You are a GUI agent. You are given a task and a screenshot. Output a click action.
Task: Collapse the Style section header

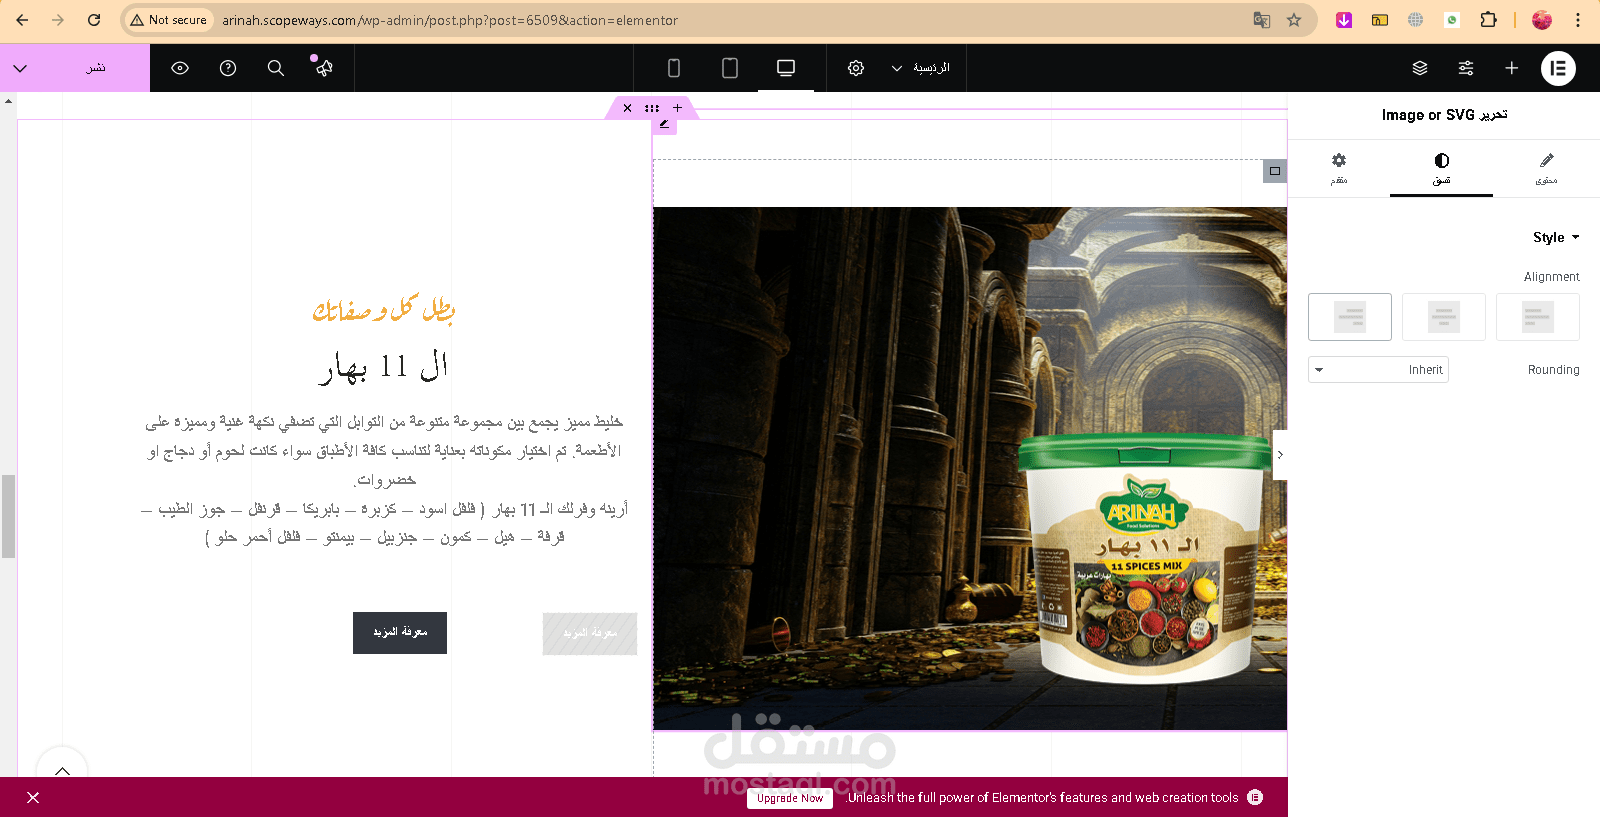pos(1556,237)
